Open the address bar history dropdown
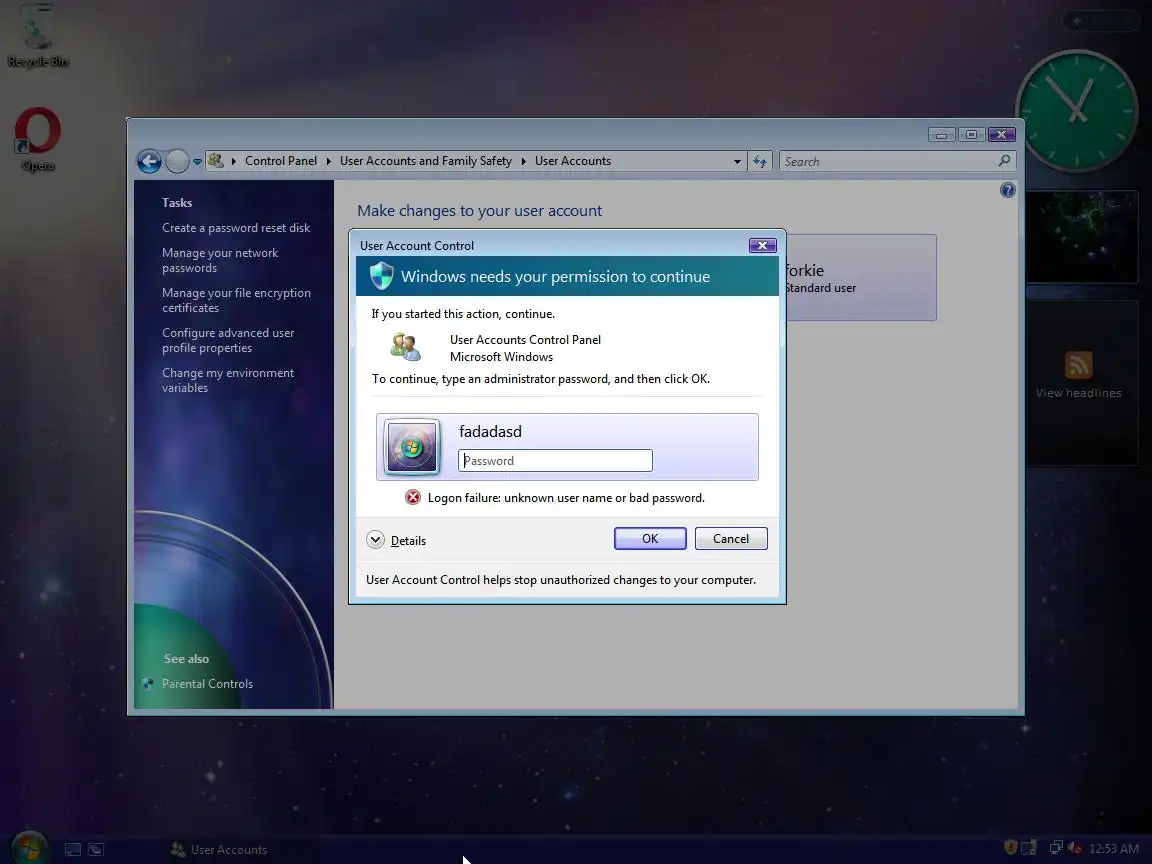The width and height of the screenshot is (1152, 864). point(737,162)
